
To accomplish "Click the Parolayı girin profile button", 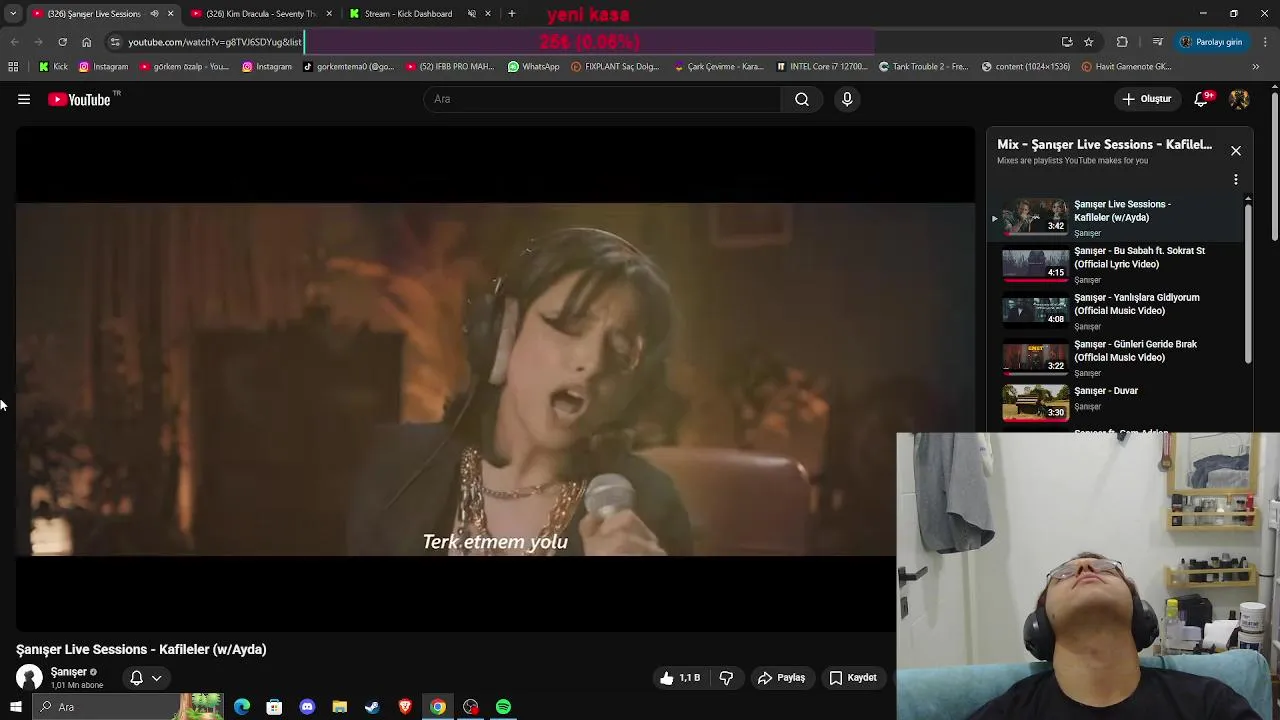I will coord(1211,42).
